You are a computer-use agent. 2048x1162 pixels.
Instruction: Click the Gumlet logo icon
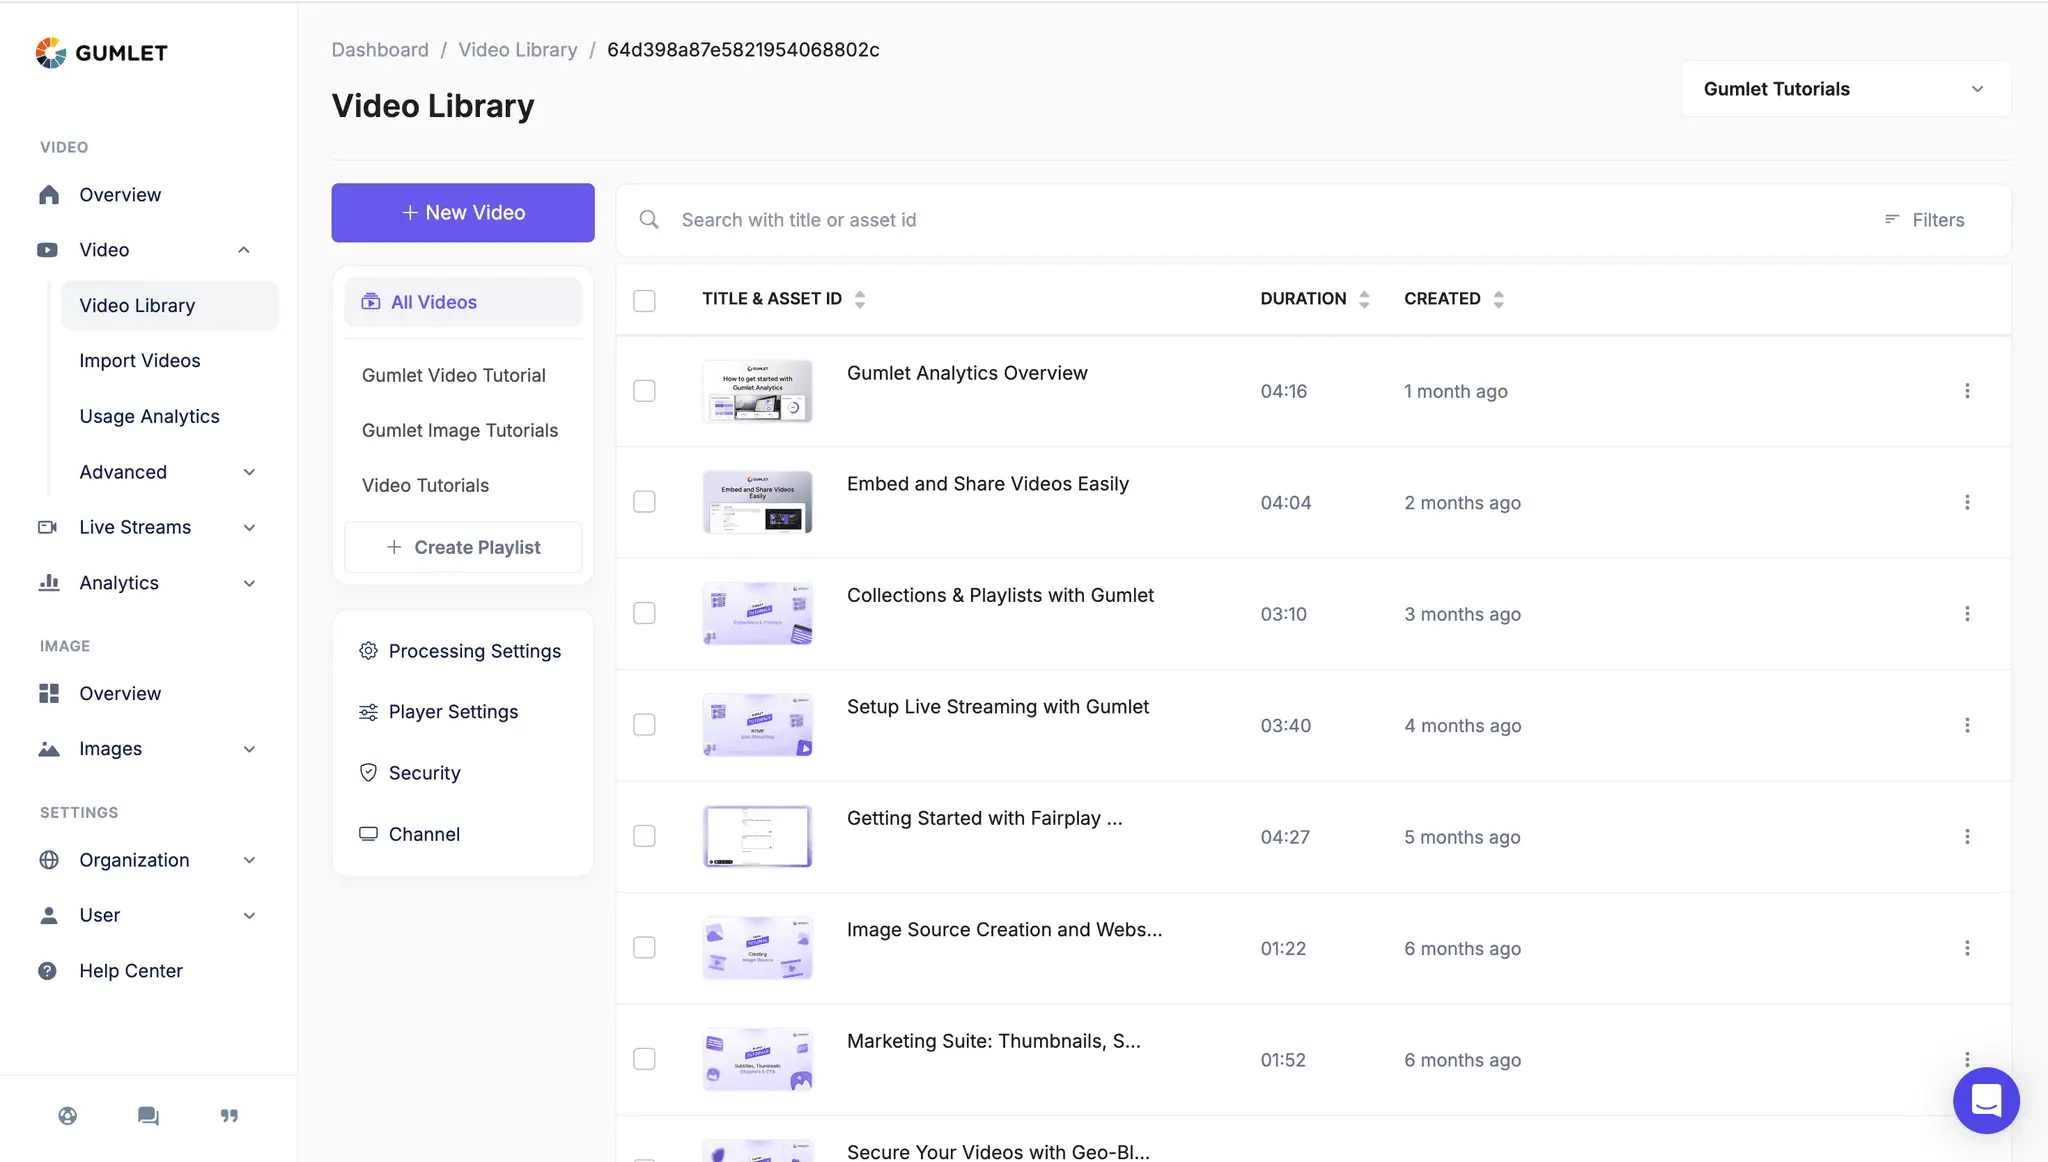pos(51,53)
